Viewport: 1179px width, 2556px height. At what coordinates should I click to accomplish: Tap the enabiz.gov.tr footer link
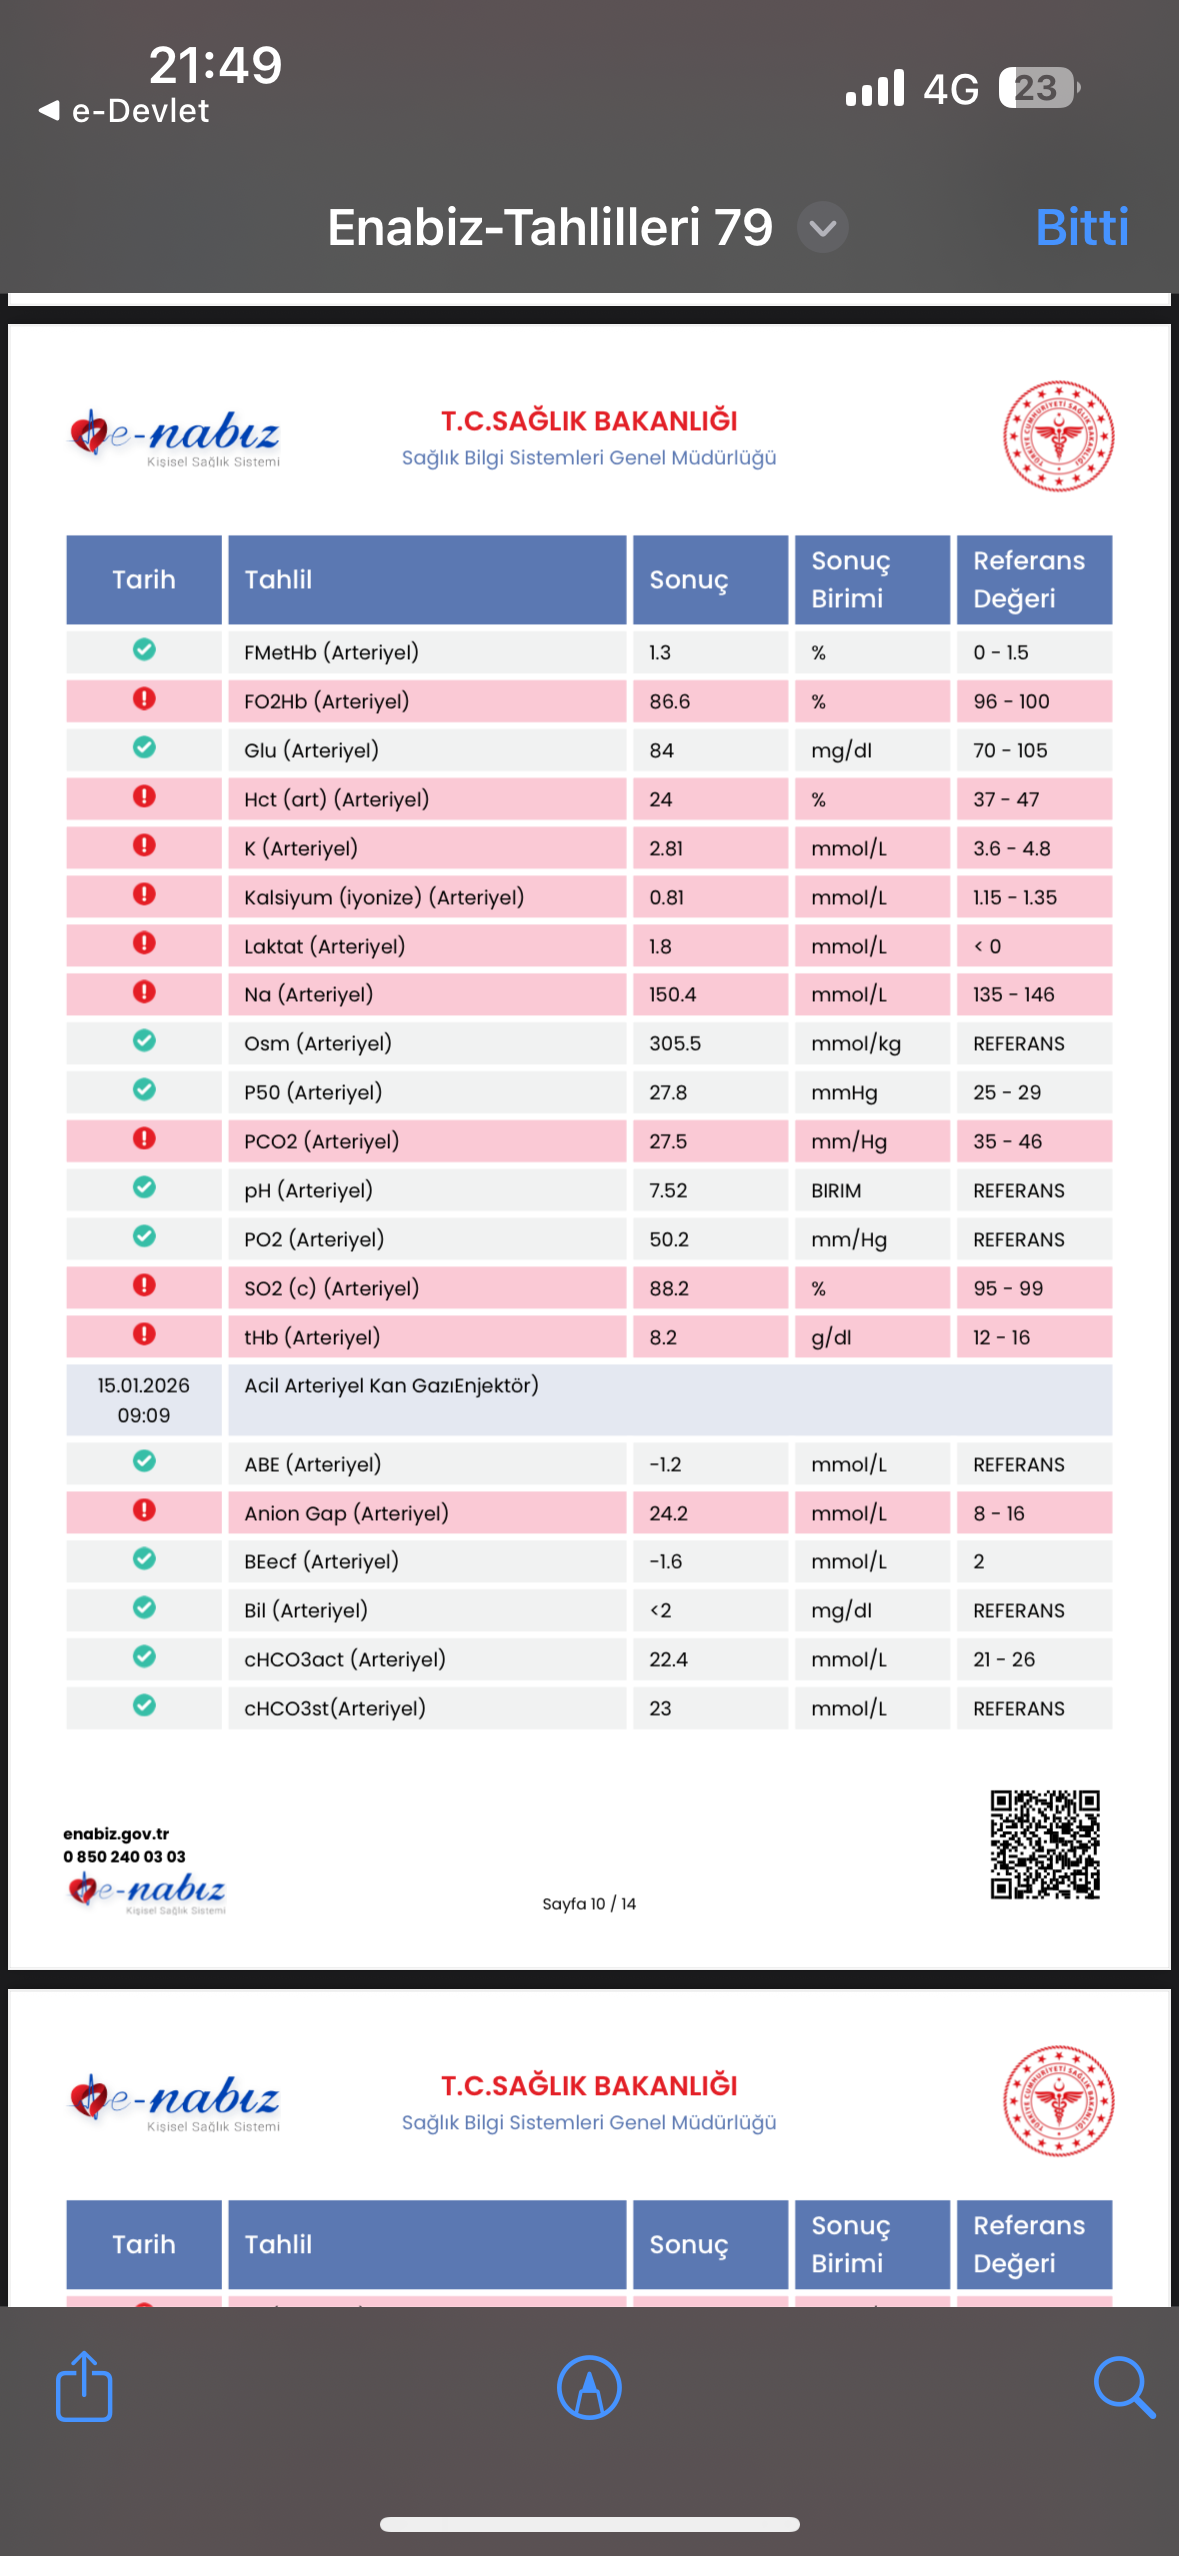click(x=116, y=1834)
